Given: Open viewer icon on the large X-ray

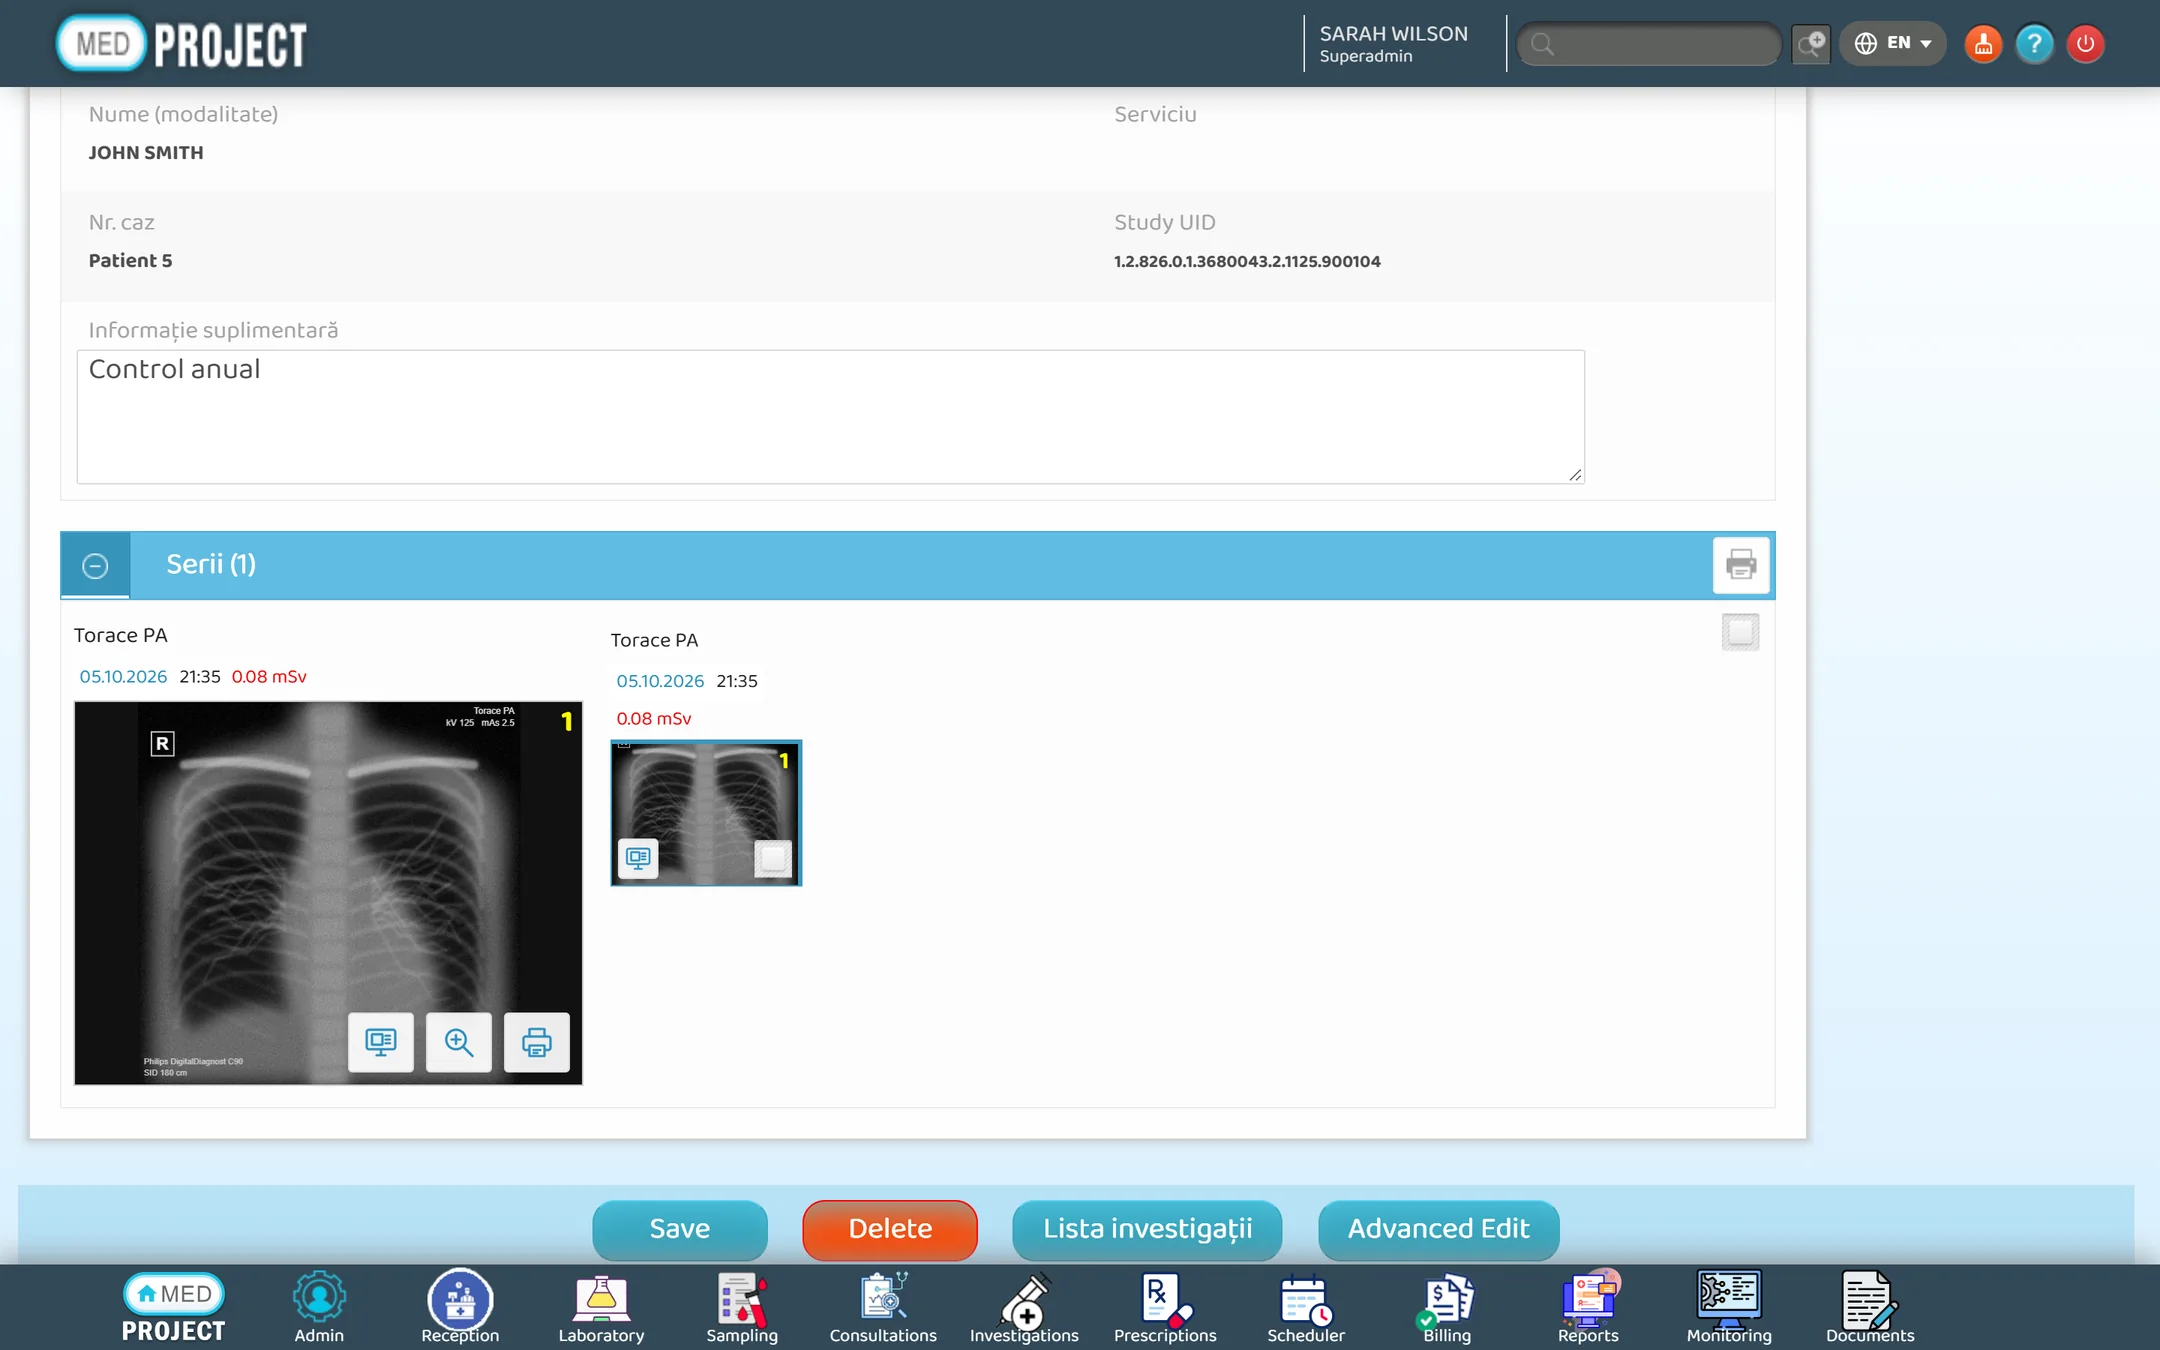Looking at the screenshot, I should 381,1042.
